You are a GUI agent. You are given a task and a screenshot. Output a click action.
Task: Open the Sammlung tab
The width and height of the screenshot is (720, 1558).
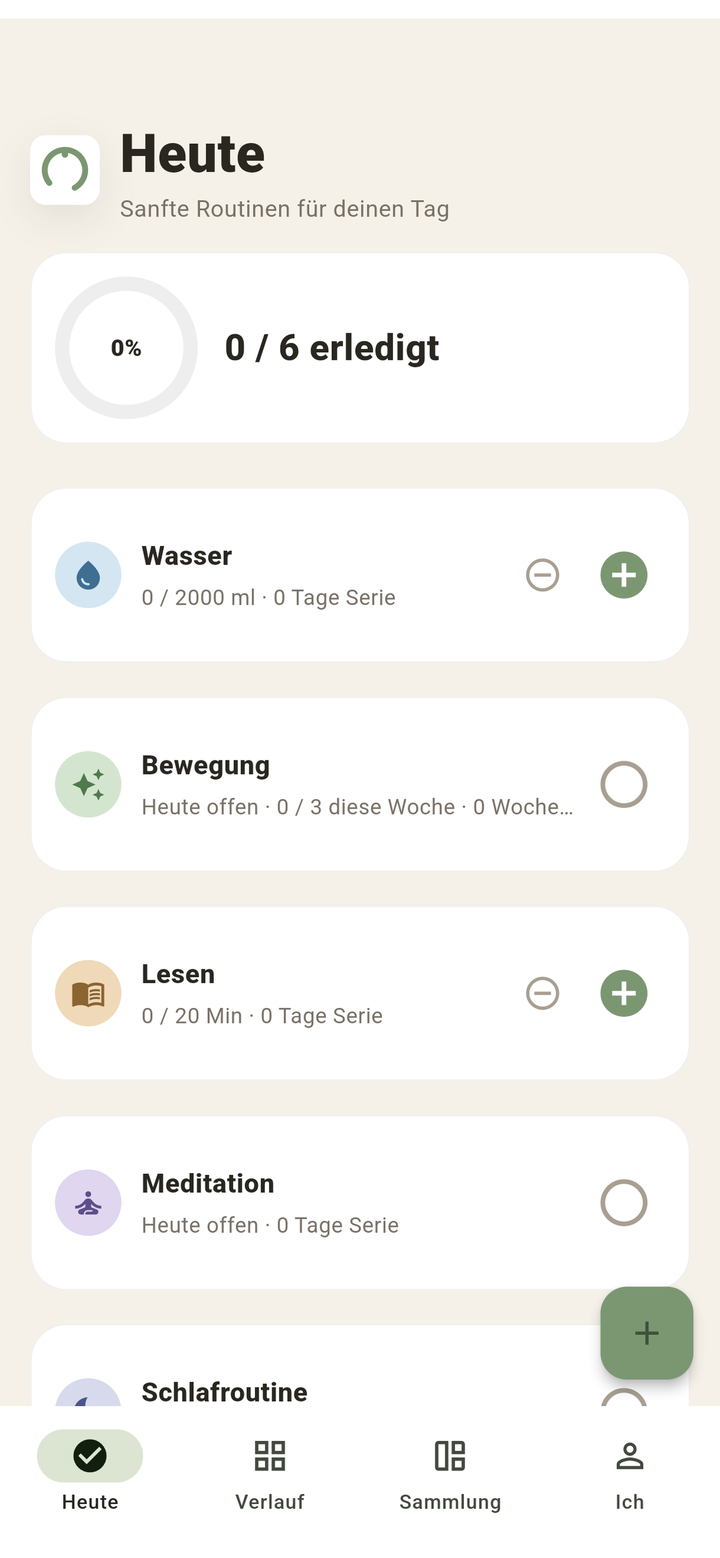(x=450, y=1474)
